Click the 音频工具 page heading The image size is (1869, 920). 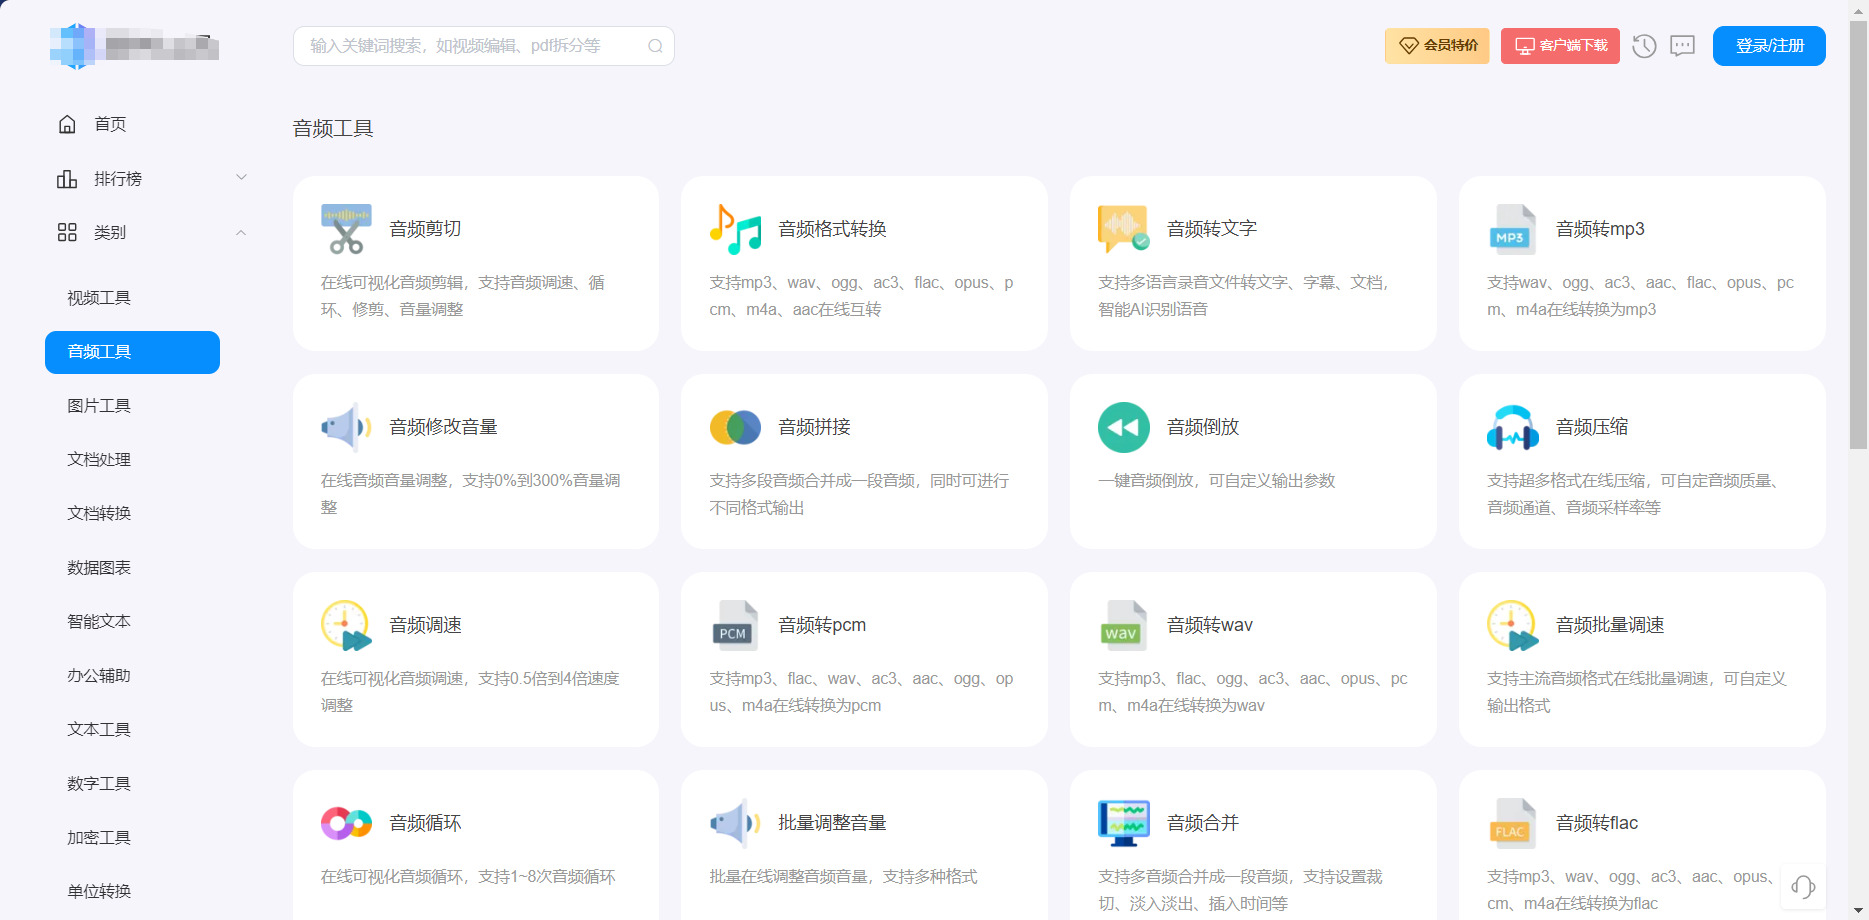click(333, 128)
